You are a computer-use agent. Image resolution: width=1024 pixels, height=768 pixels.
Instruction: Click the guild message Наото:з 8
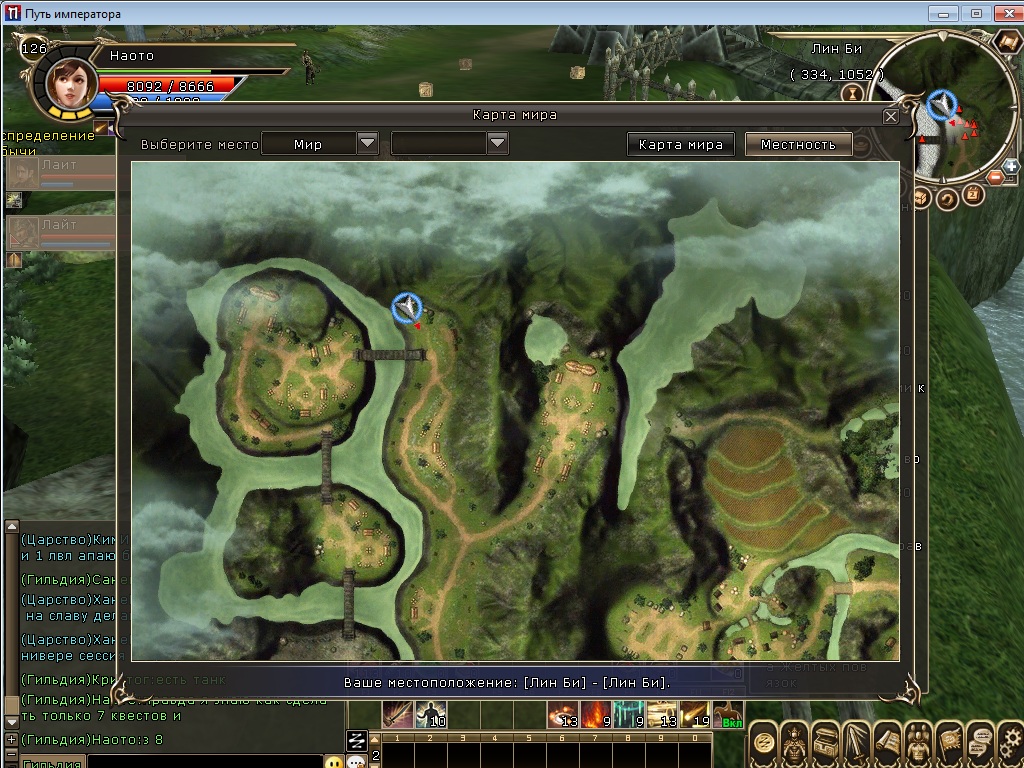[x=91, y=739]
